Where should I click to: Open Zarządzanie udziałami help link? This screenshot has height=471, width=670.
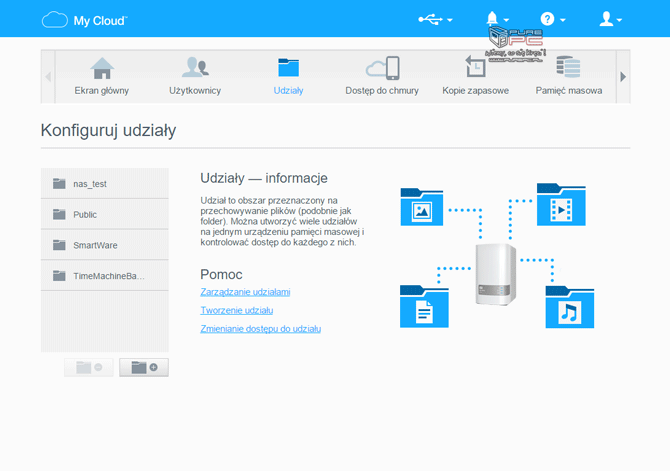coord(245,292)
